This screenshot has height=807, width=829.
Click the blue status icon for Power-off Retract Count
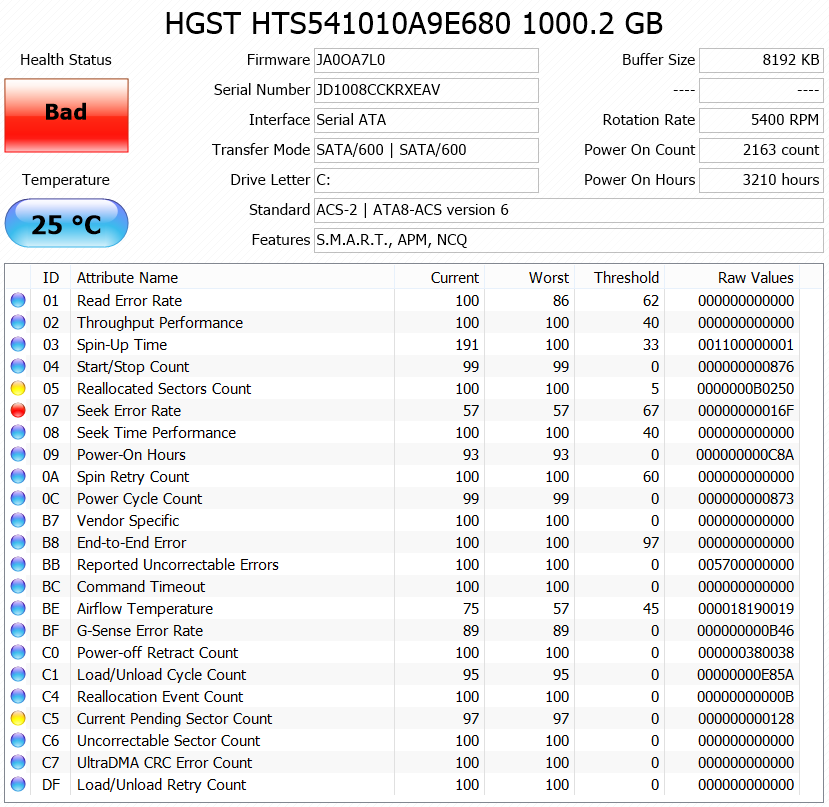click(x=18, y=653)
